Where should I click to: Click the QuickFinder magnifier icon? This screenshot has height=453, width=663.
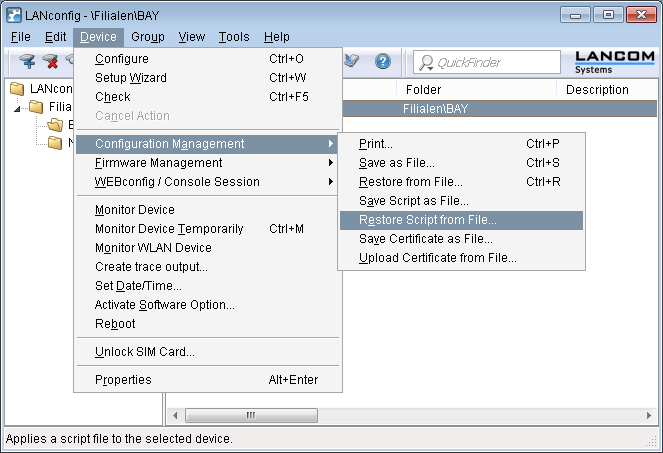[x=427, y=62]
